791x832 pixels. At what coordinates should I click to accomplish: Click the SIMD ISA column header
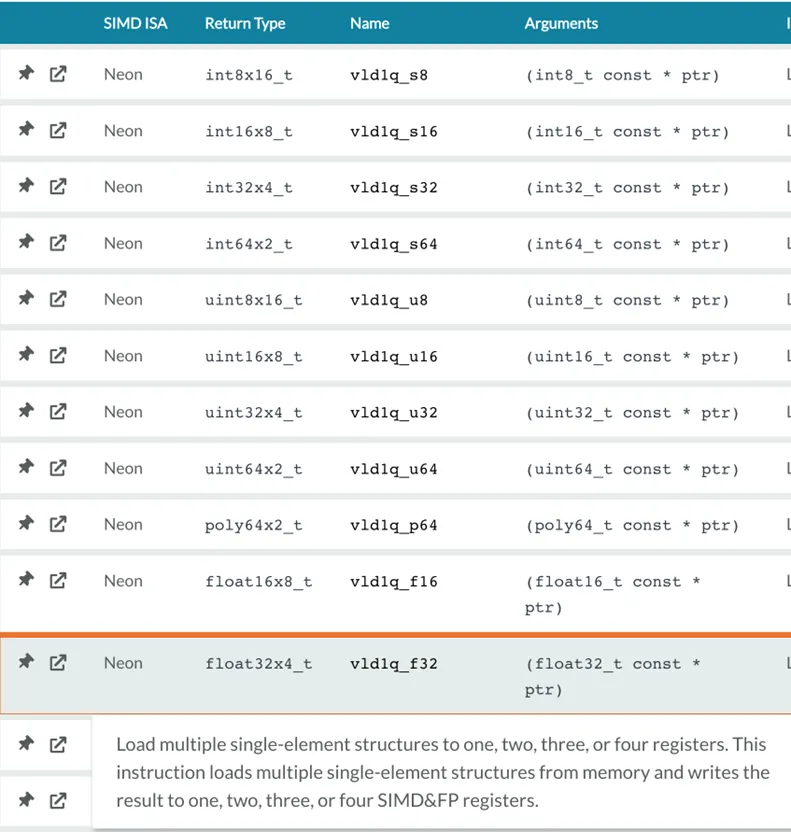pyautogui.click(x=136, y=23)
